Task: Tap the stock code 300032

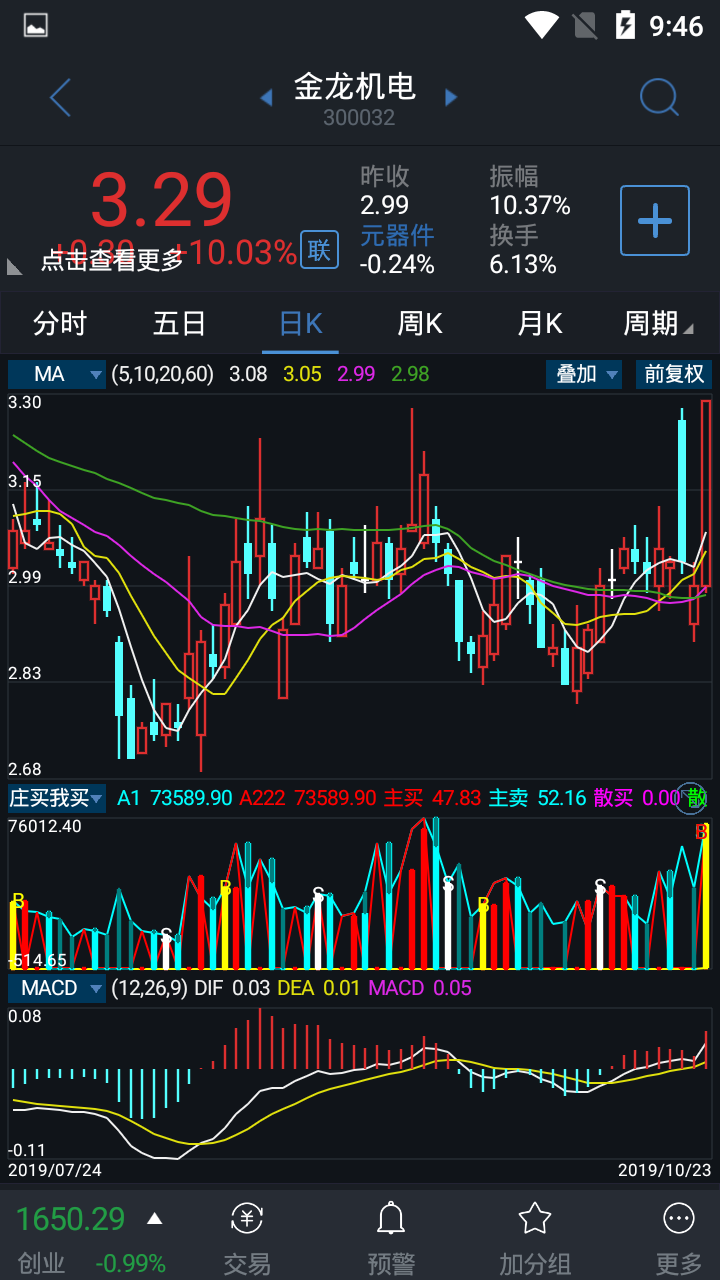Action: tap(359, 118)
